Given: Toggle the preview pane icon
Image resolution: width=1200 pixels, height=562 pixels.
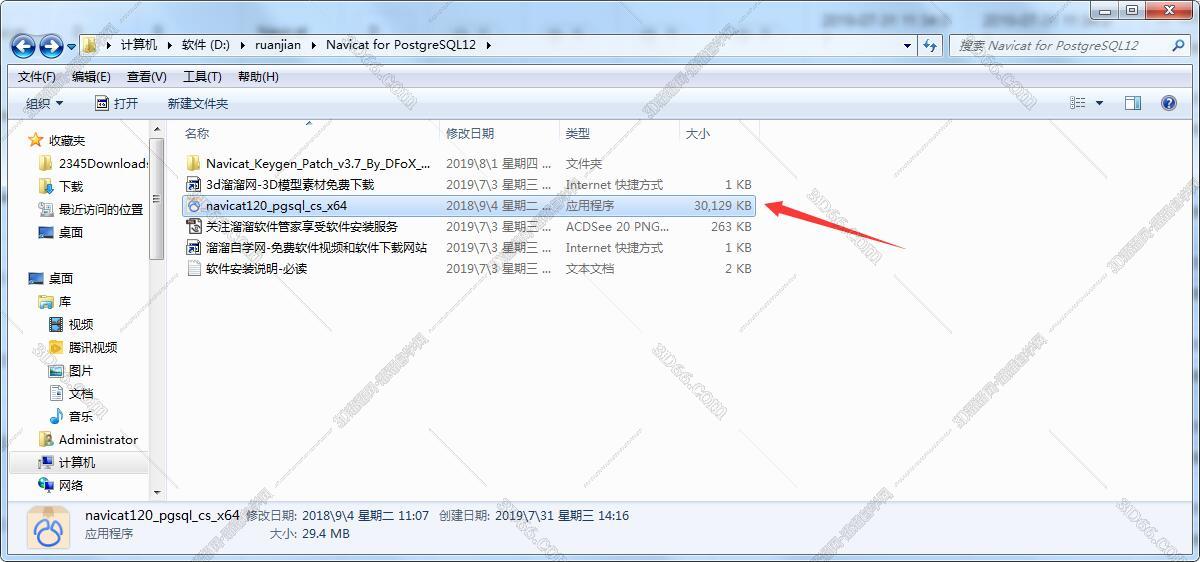Looking at the screenshot, I should click(1133, 103).
